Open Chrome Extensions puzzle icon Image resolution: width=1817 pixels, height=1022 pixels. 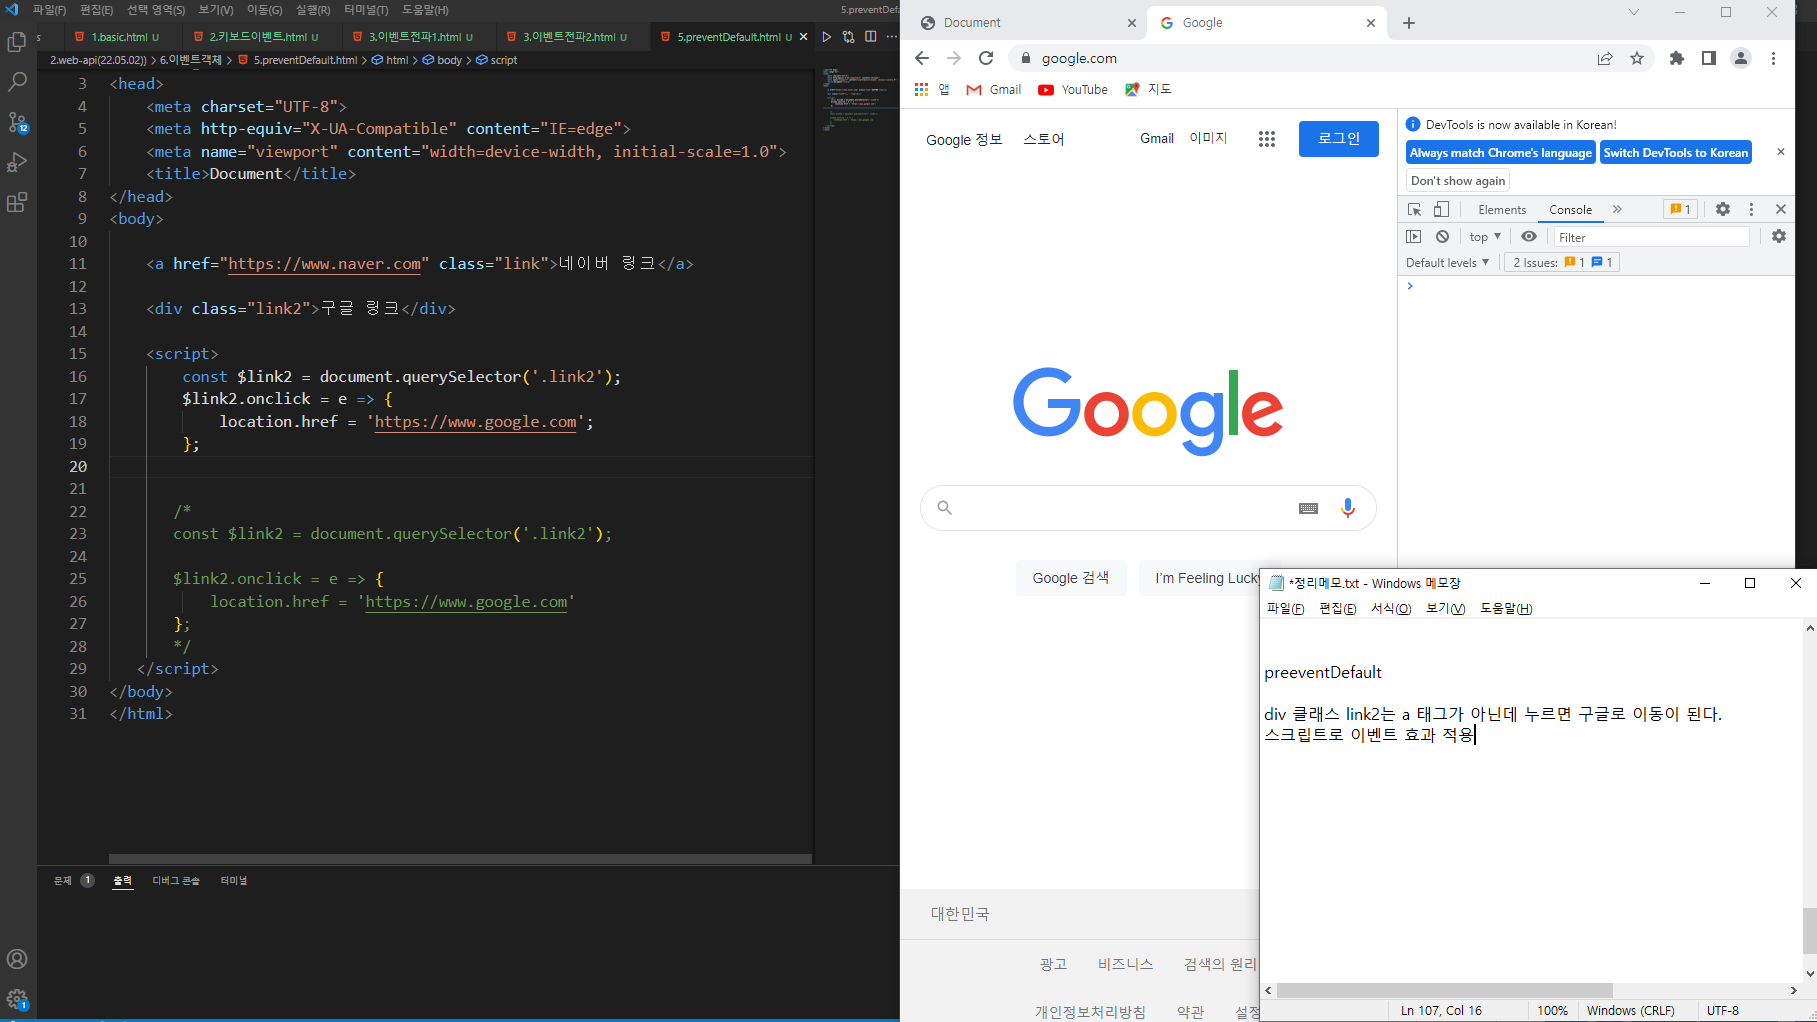point(1677,58)
